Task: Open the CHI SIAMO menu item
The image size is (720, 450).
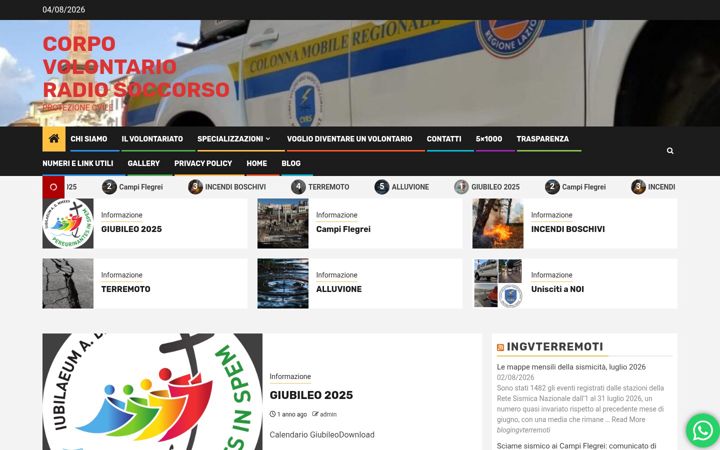Action: (x=89, y=139)
